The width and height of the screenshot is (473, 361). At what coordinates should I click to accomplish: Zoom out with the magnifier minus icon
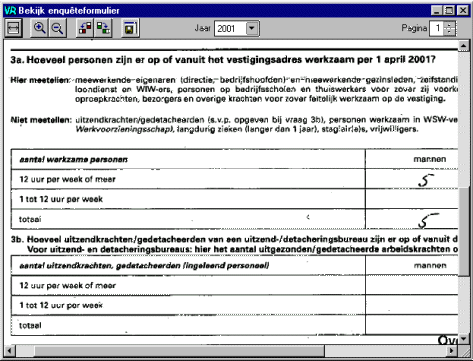[x=57, y=28]
